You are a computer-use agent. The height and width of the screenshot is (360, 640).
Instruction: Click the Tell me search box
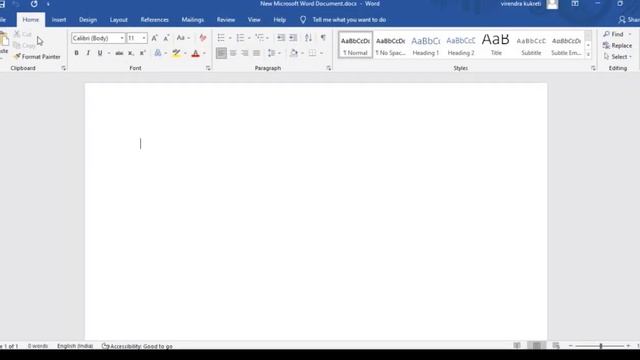(349, 20)
